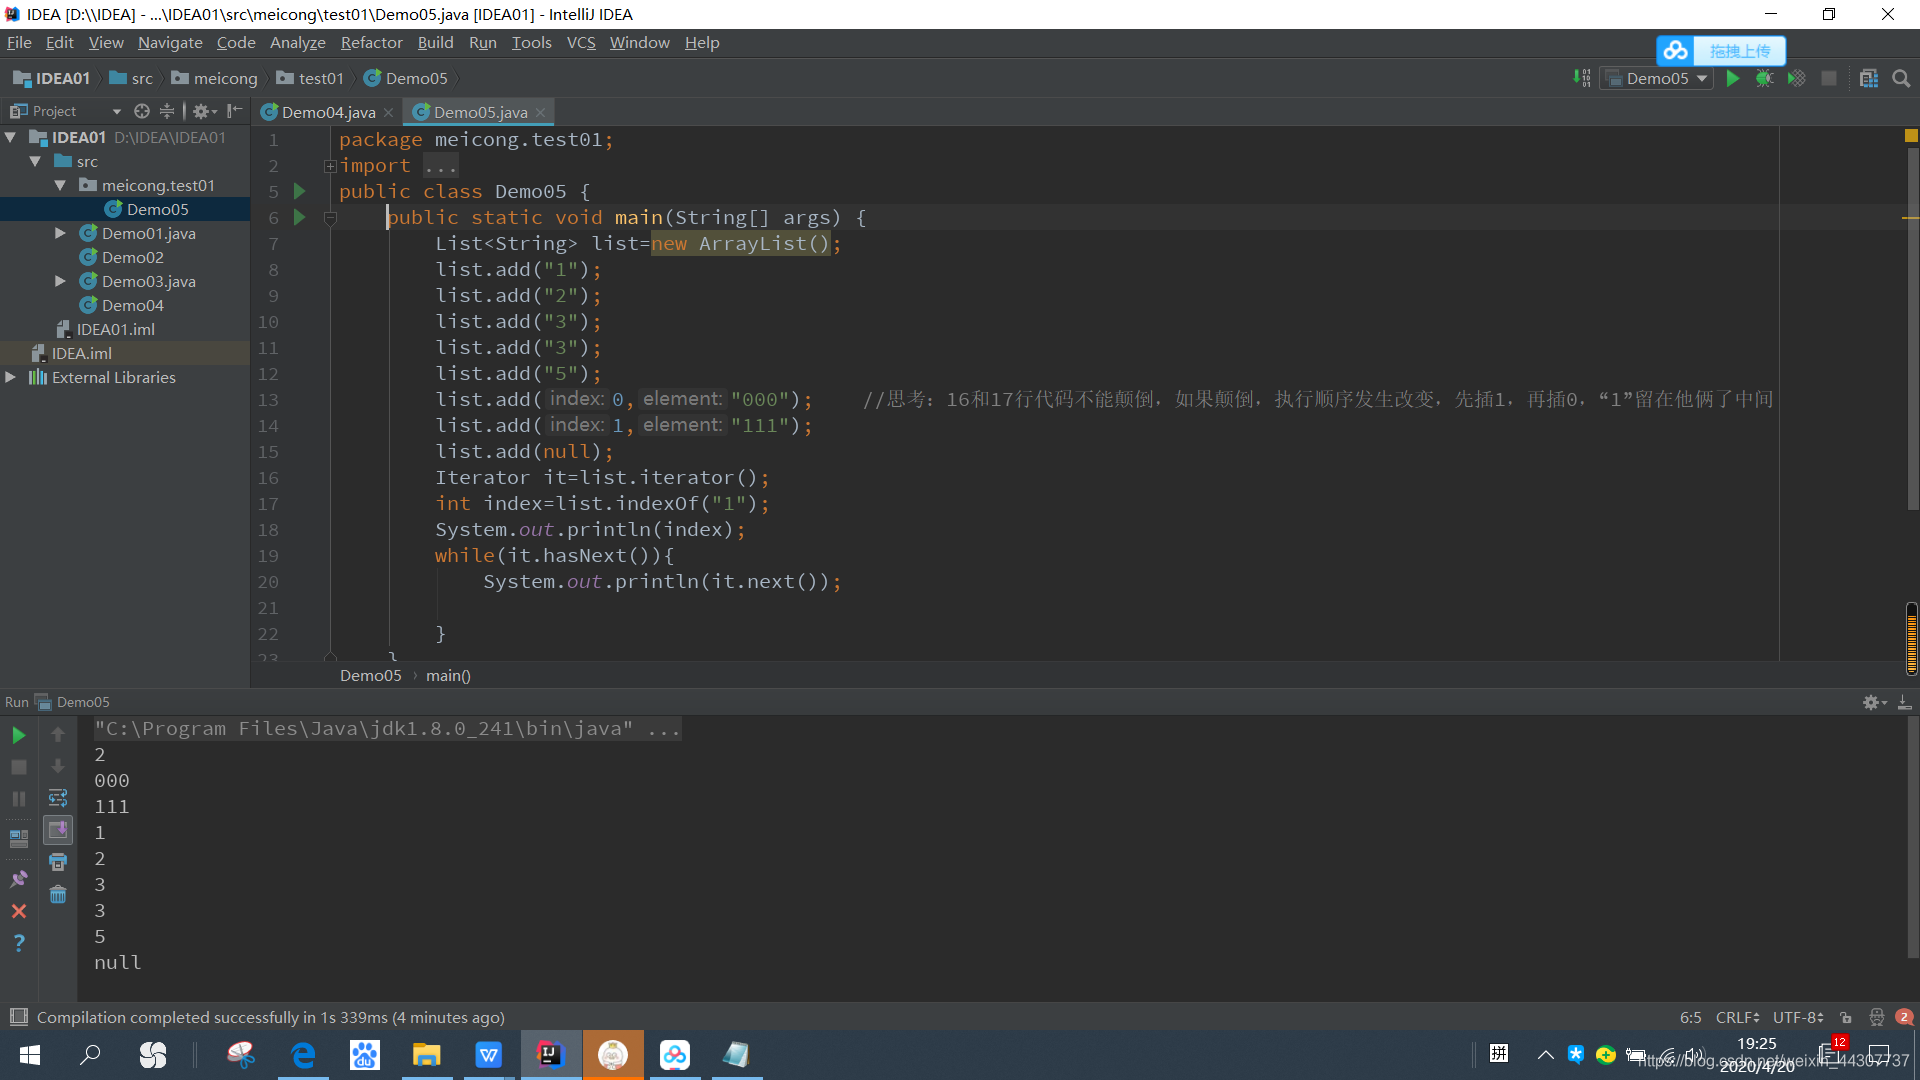Open the Demo05 run configuration dropdown
This screenshot has width=1920, height=1080.
(1657, 78)
